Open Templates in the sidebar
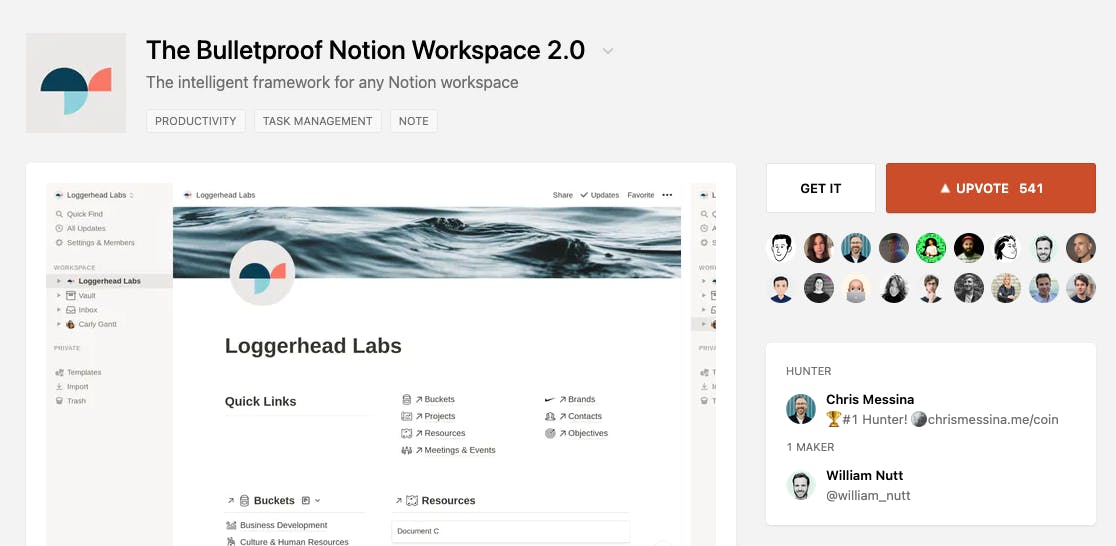Viewport: 1116px width, 546px height. pos(78,372)
